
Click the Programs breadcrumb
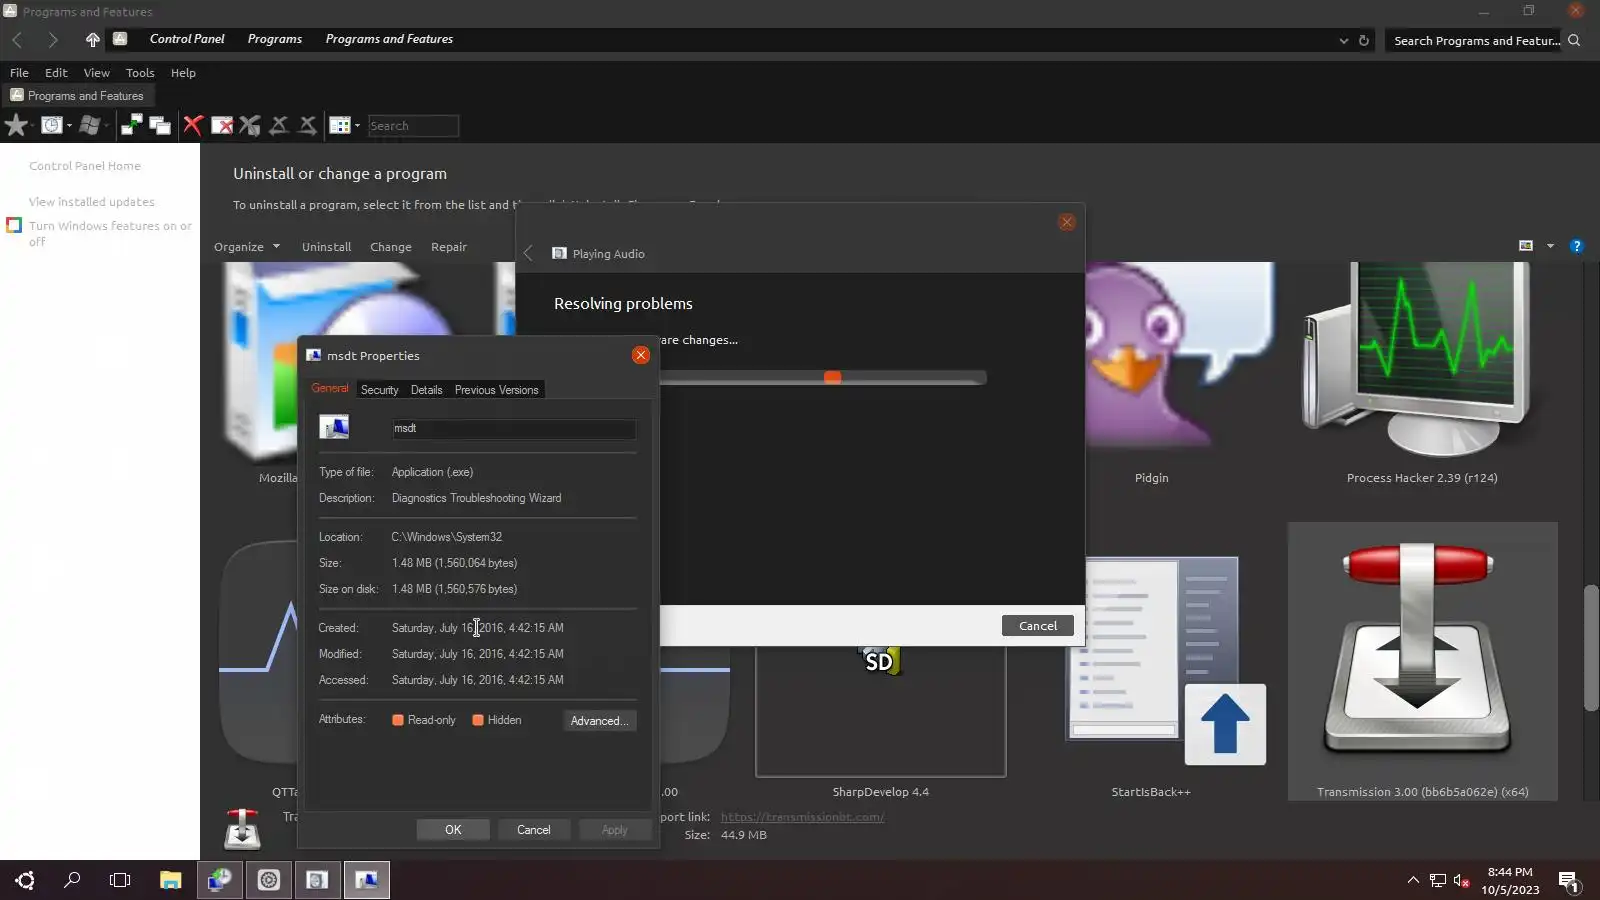coord(274,39)
